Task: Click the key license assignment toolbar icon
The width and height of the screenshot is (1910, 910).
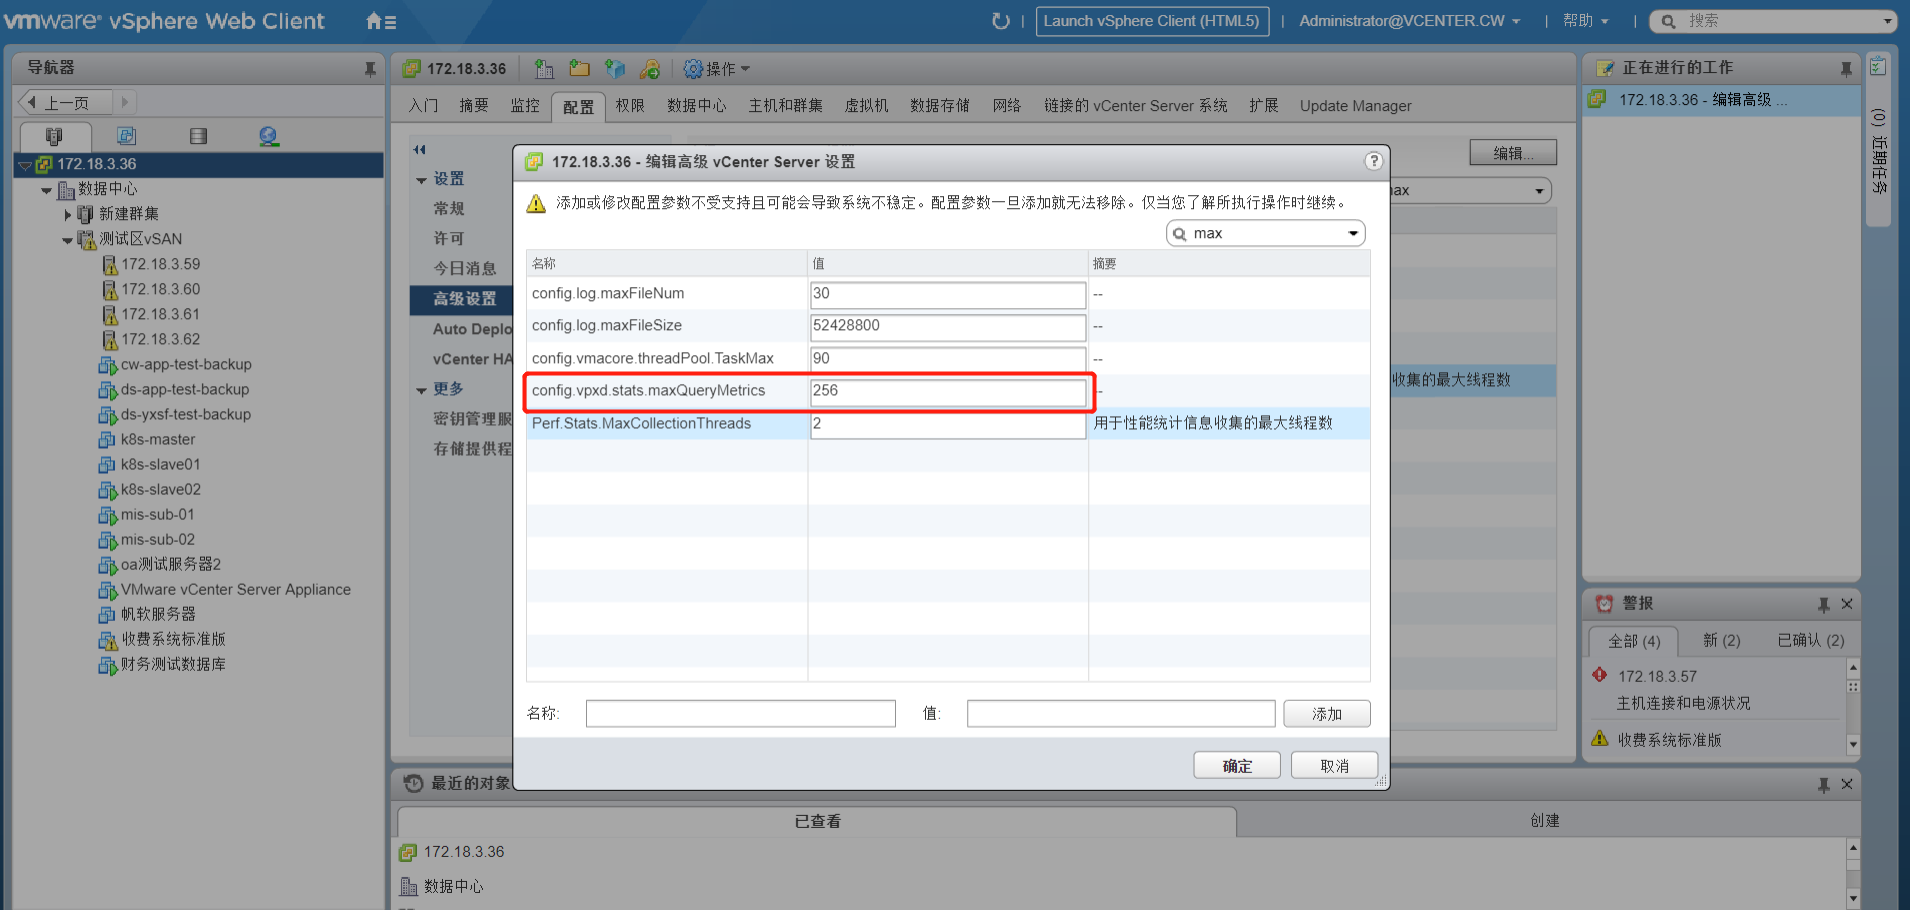Action: (x=650, y=68)
